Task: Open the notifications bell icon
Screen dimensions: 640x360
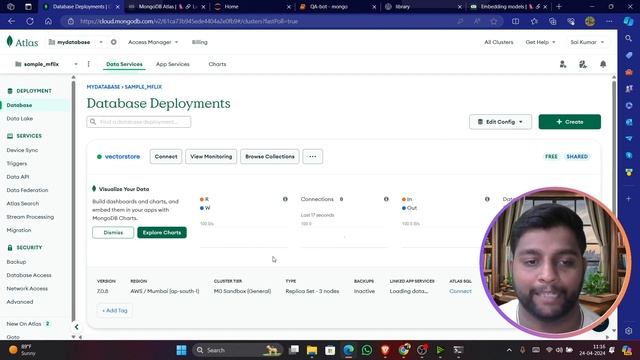Action: [x=603, y=64]
